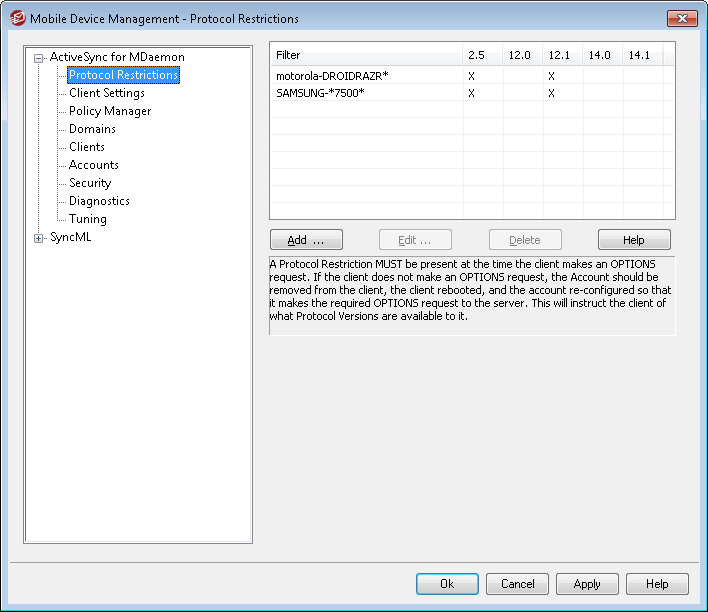
Task: Click the 14.1 column header
Action: 642,55
